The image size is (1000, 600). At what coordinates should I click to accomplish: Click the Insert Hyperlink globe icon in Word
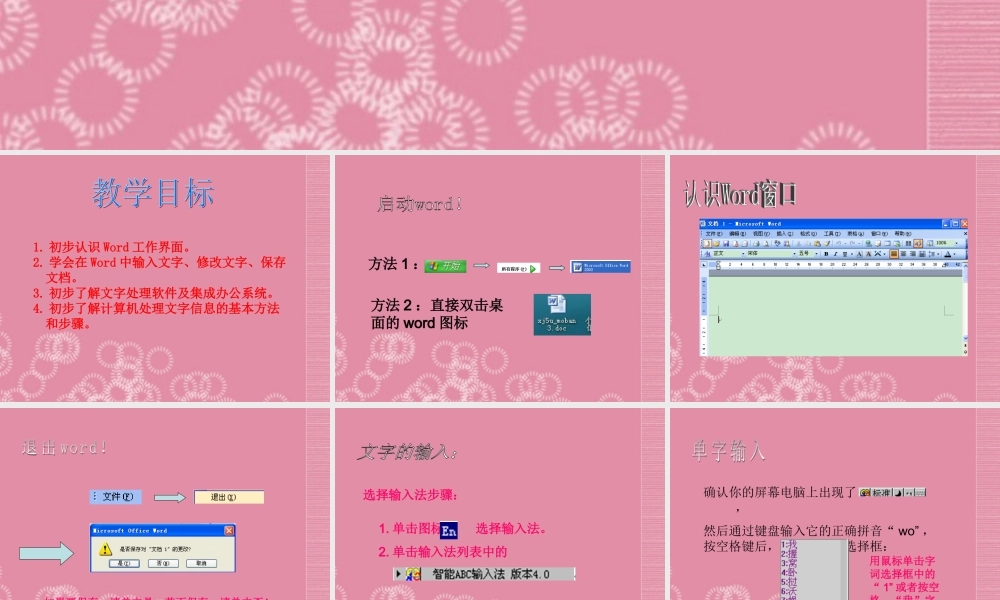(x=869, y=244)
